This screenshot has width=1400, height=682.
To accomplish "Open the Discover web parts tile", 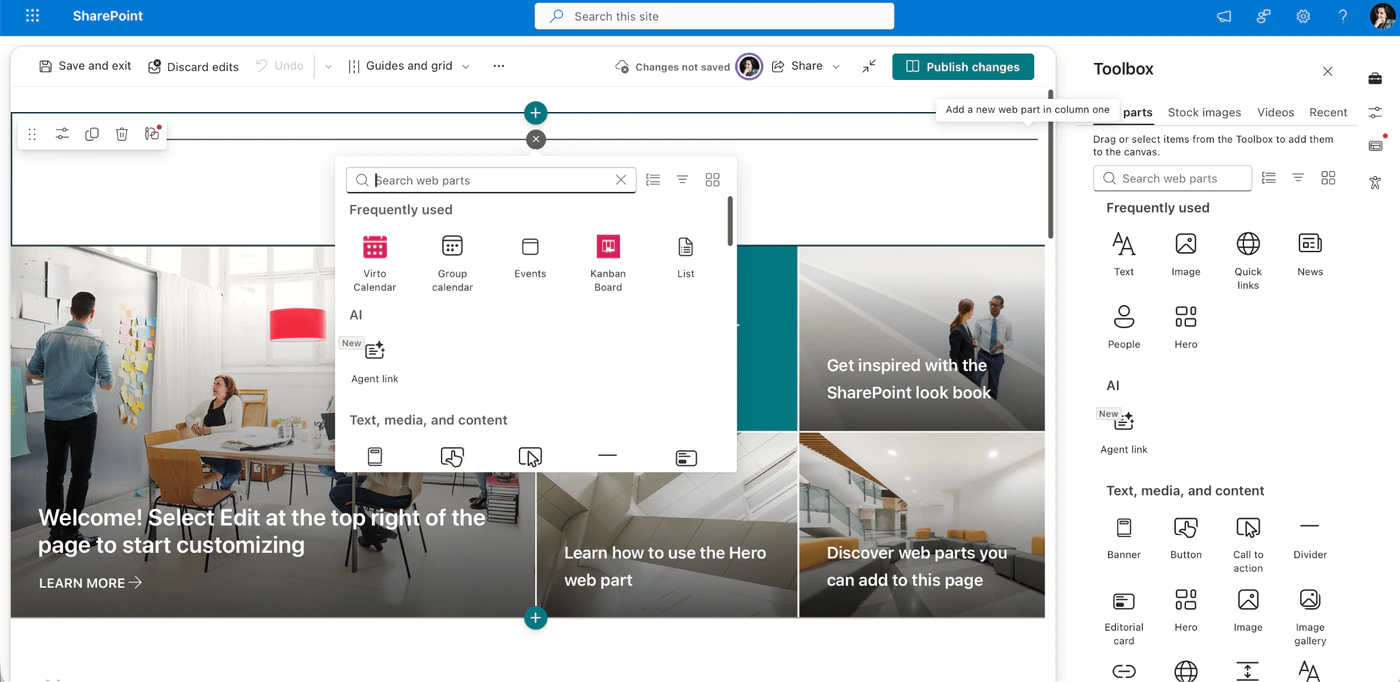I will point(921,525).
